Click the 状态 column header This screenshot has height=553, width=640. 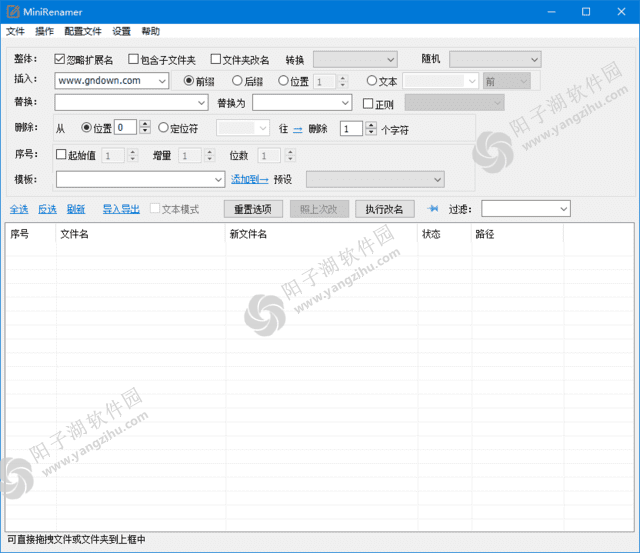(x=444, y=234)
